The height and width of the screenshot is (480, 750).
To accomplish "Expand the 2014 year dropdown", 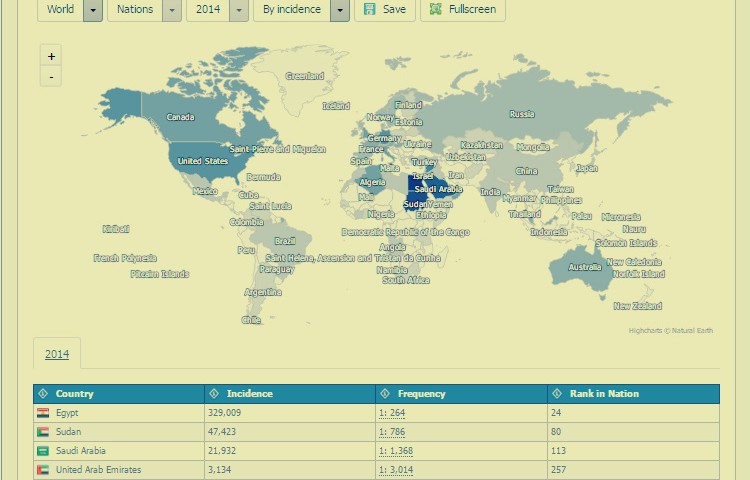I will [239, 9].
